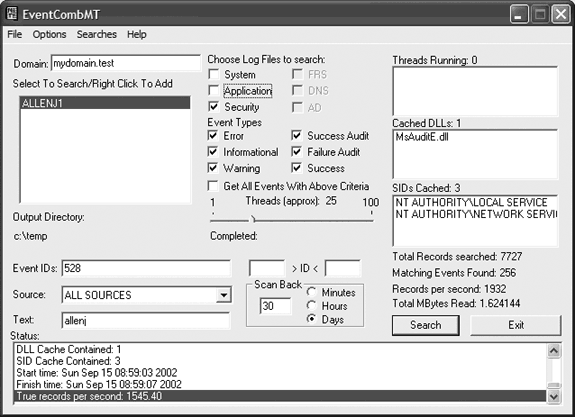Click the EventCombMT title bar app icon
The image size is (575, 417).
coord(12,14)
